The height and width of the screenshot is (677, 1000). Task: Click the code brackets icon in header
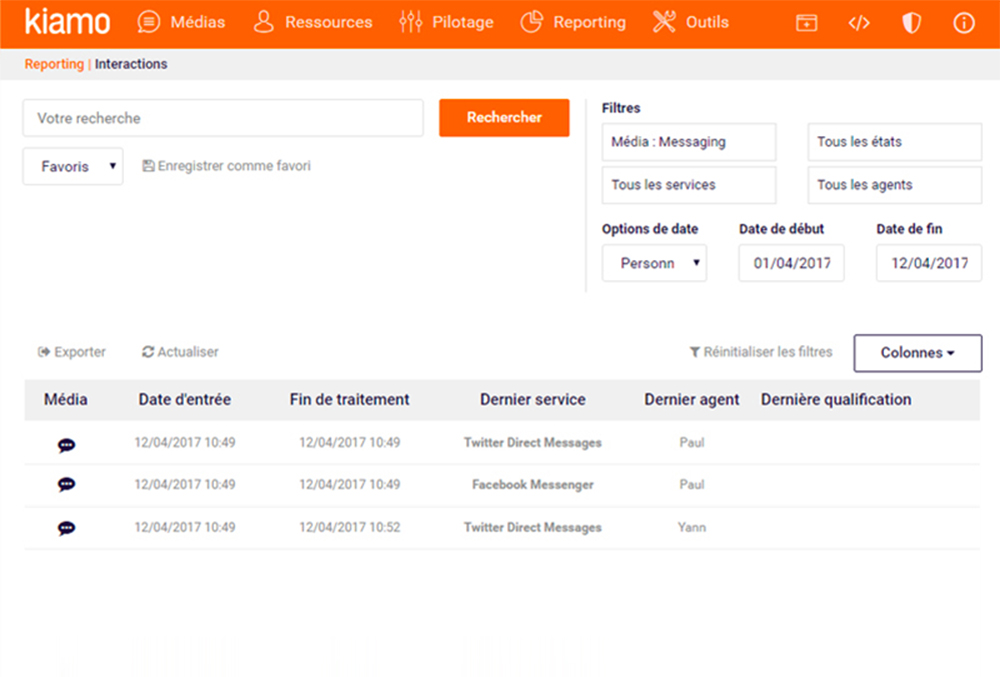(859, 23)
